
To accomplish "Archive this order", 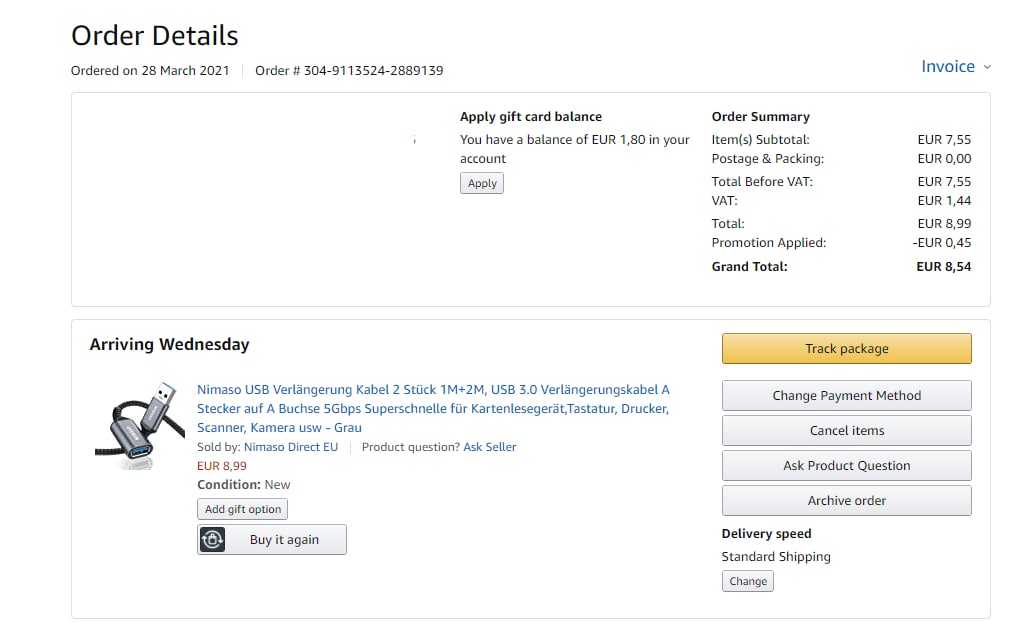I will (846, 501).
